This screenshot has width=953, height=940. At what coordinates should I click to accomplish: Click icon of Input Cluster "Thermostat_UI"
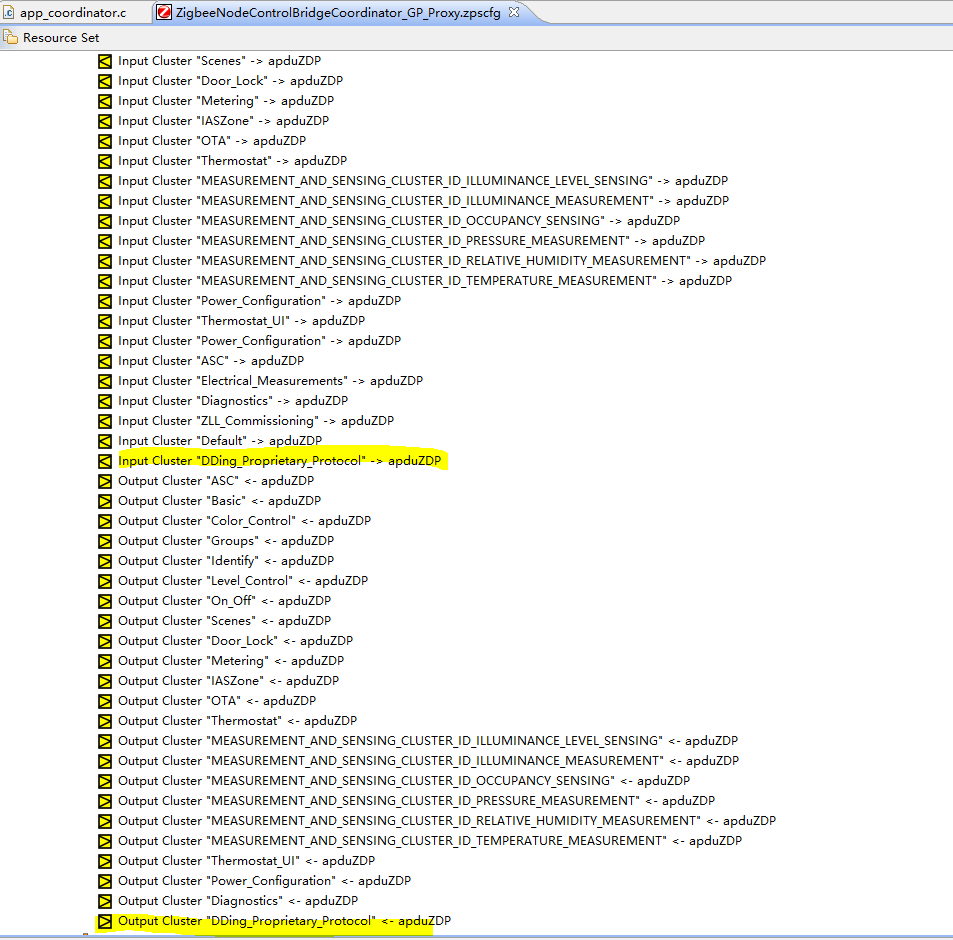pos(105,321)
